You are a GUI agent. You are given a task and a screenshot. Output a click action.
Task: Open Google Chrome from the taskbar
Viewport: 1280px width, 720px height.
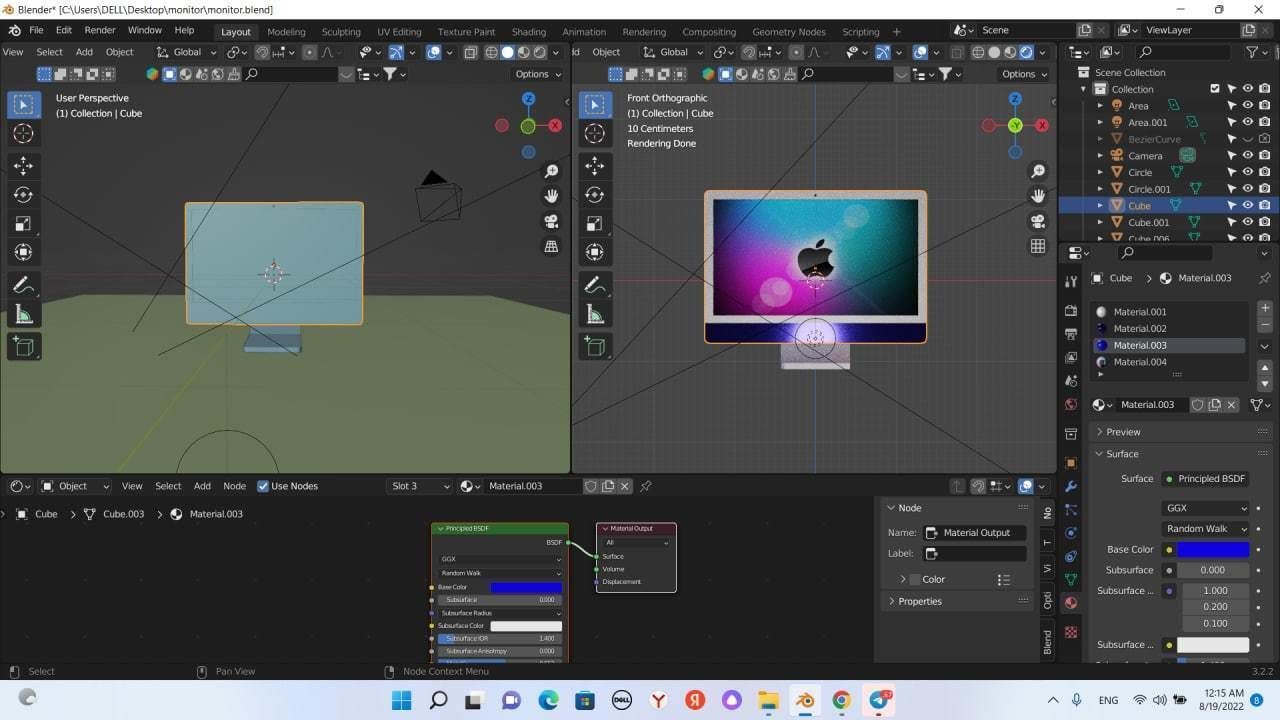point(842,700)
